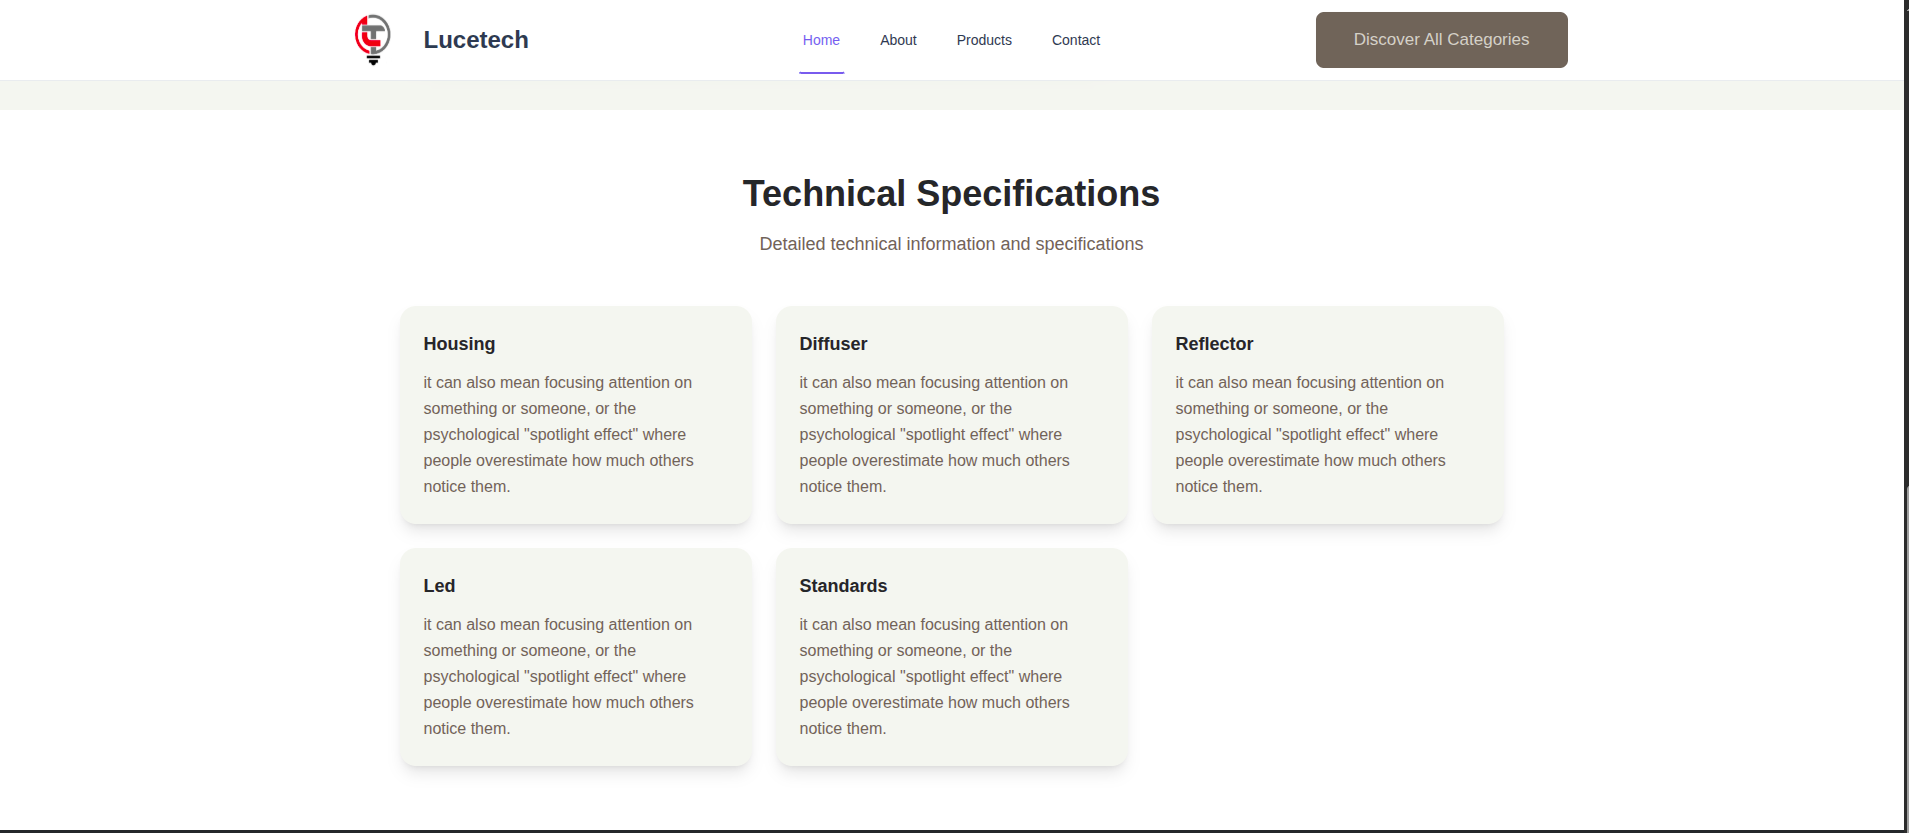Select the Contact nav link
The width and height of the screenshot is (1909, 833).
coord(1075,40)
